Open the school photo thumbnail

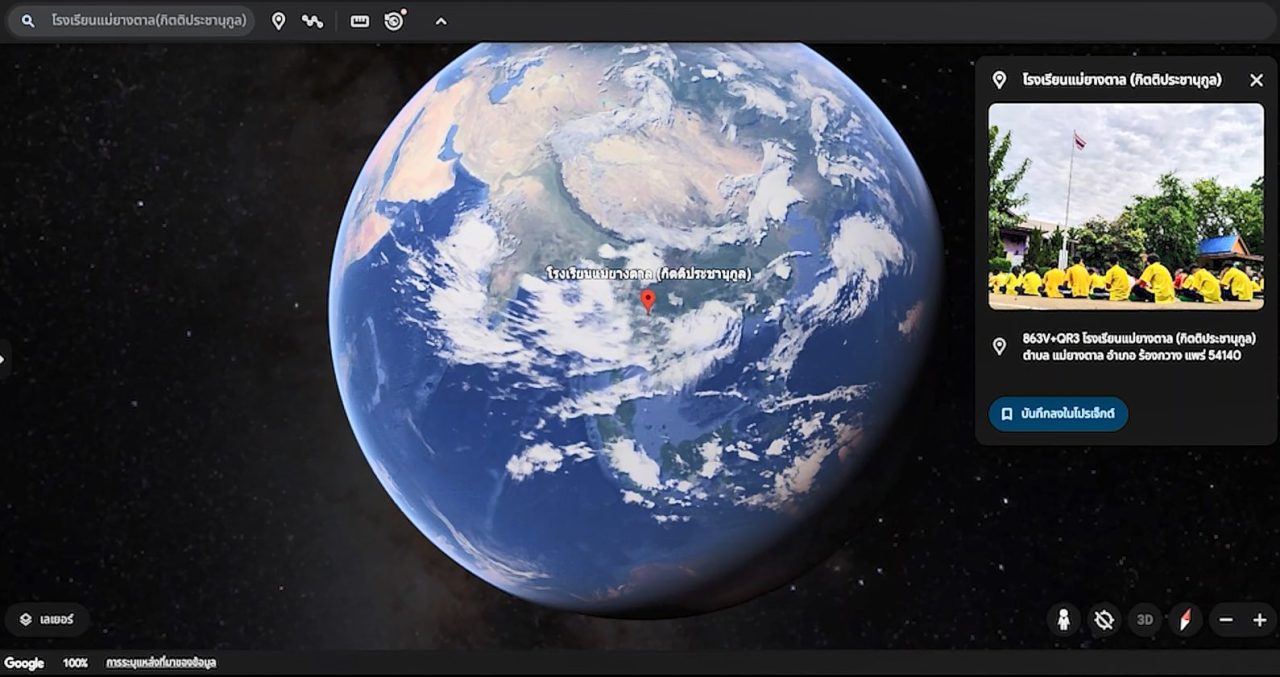1126,206
